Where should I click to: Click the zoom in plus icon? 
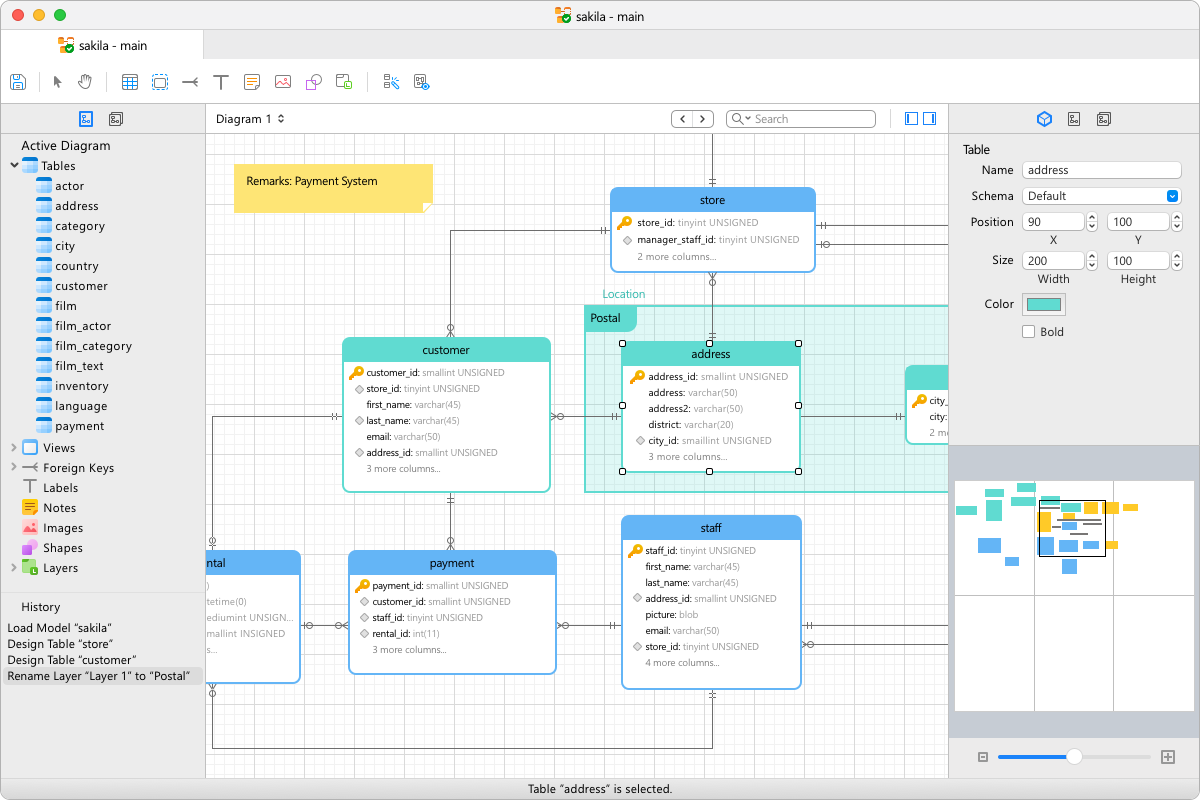click(x=1167, y=757)
